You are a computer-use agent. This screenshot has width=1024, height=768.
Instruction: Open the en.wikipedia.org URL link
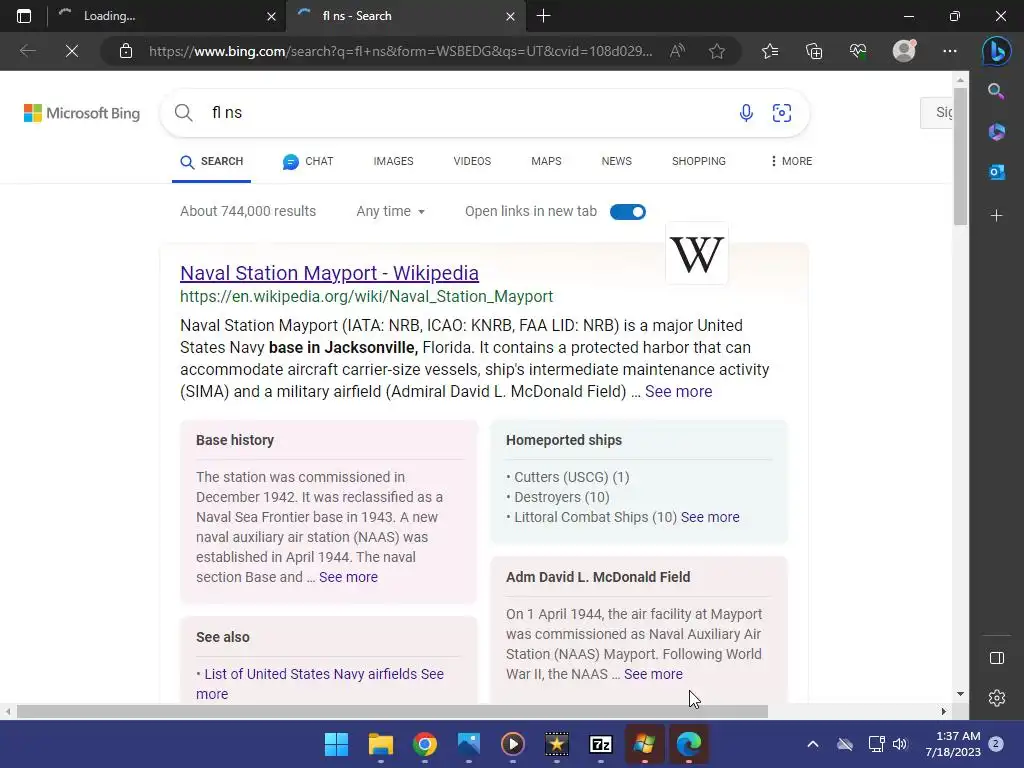tap(366, 296)
